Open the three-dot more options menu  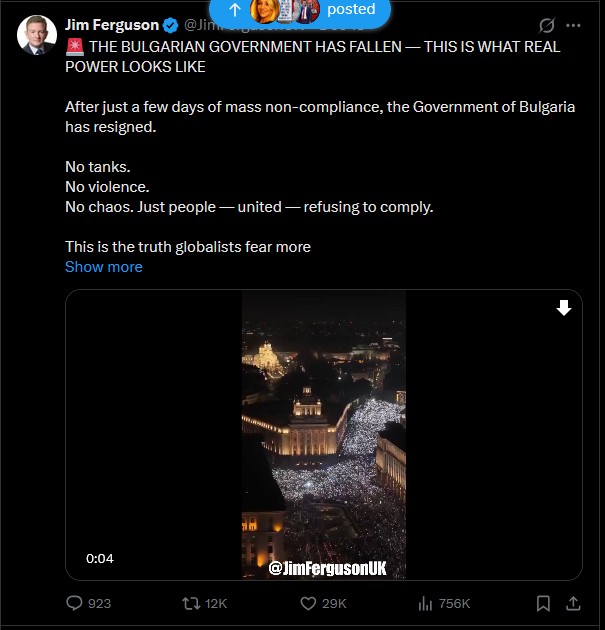tap(573, 25)
